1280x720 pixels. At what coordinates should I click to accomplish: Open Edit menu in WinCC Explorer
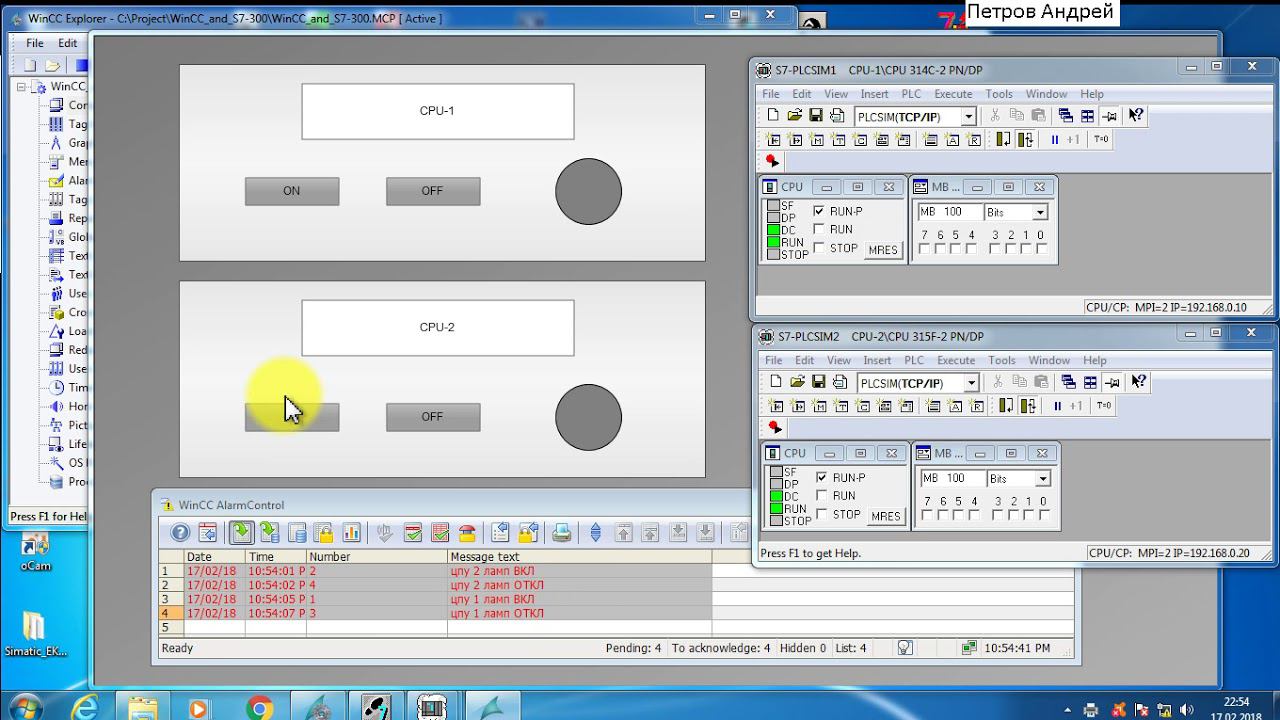(x=67, y=43)
